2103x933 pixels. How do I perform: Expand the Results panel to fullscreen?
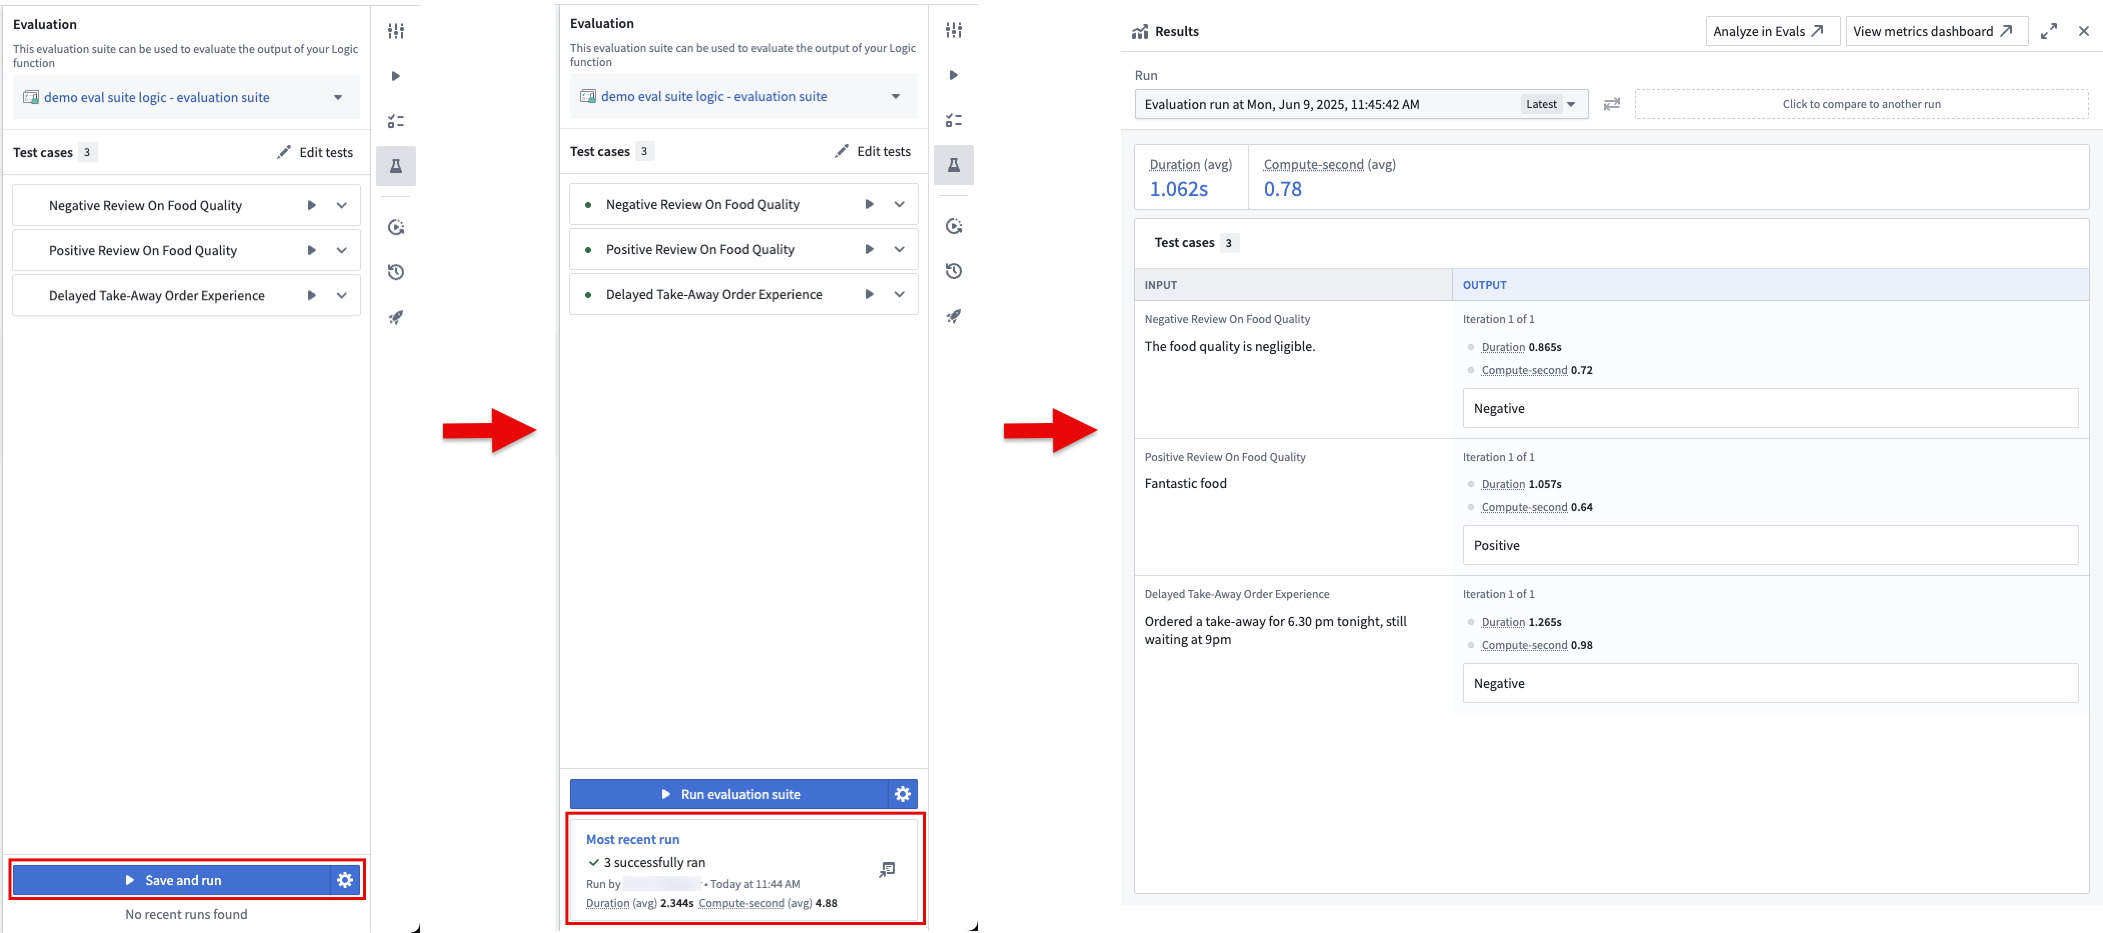(x=2049, y=31)
